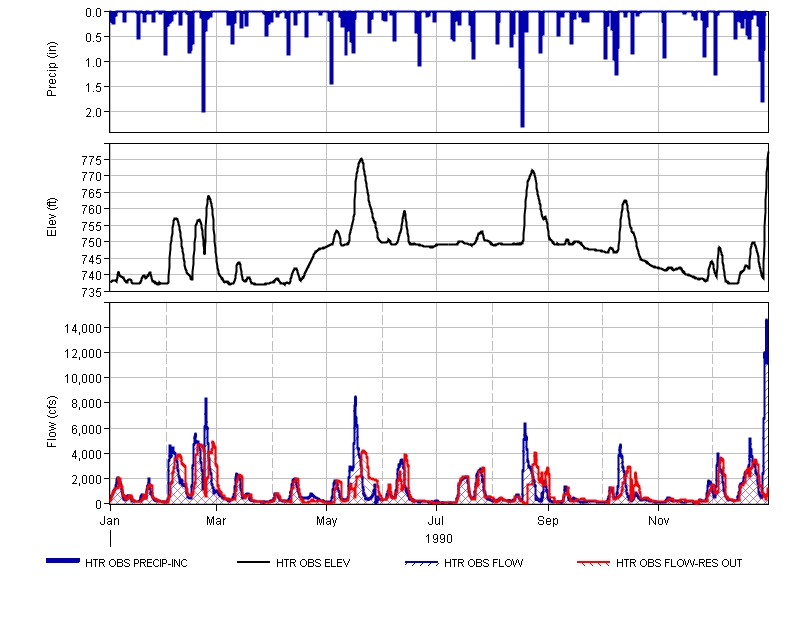Click the 775 elevation axis value
800x627 pixels.
[92, 160]
